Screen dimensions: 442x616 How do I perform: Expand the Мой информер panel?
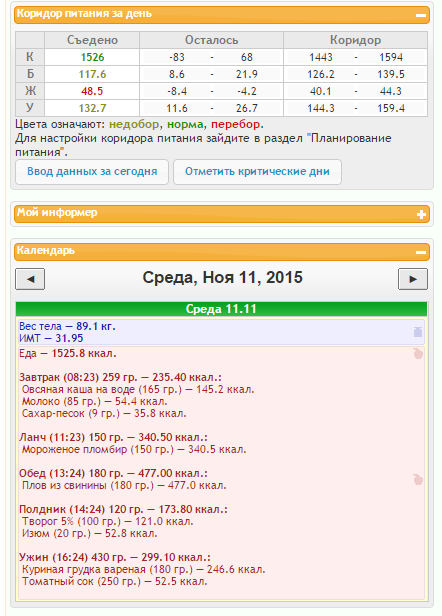point(421,214)
